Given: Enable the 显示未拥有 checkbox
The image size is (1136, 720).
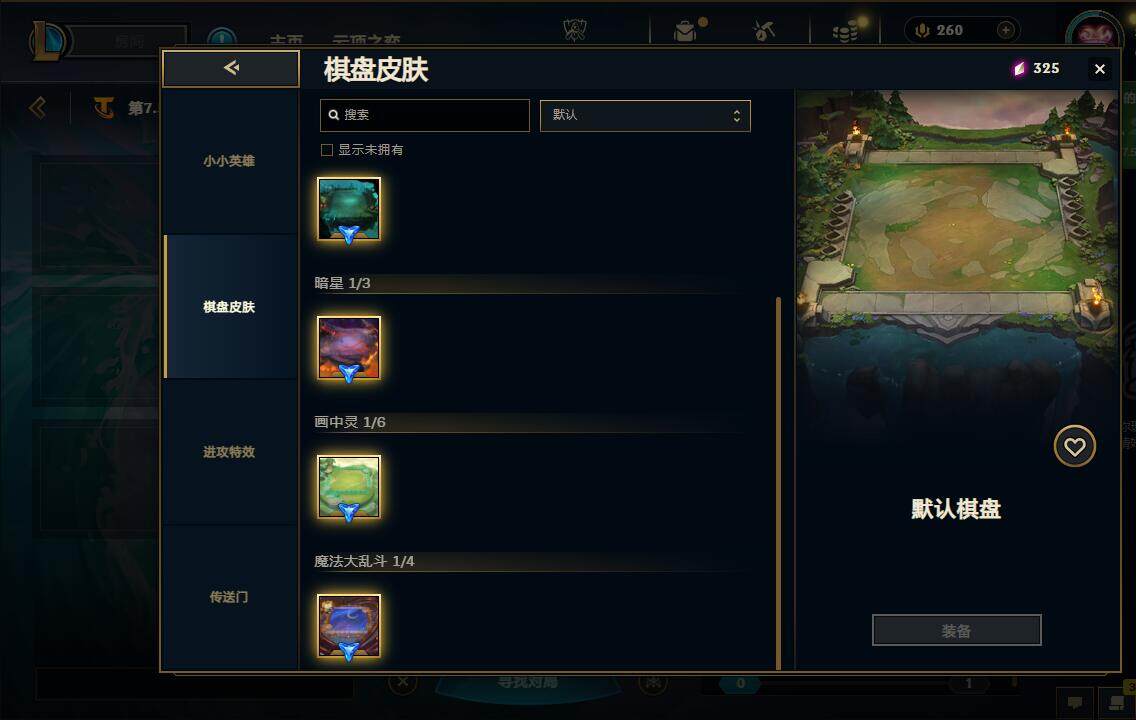Looking at the screenshot, I should pyautogui.click(x=327, y=150).
